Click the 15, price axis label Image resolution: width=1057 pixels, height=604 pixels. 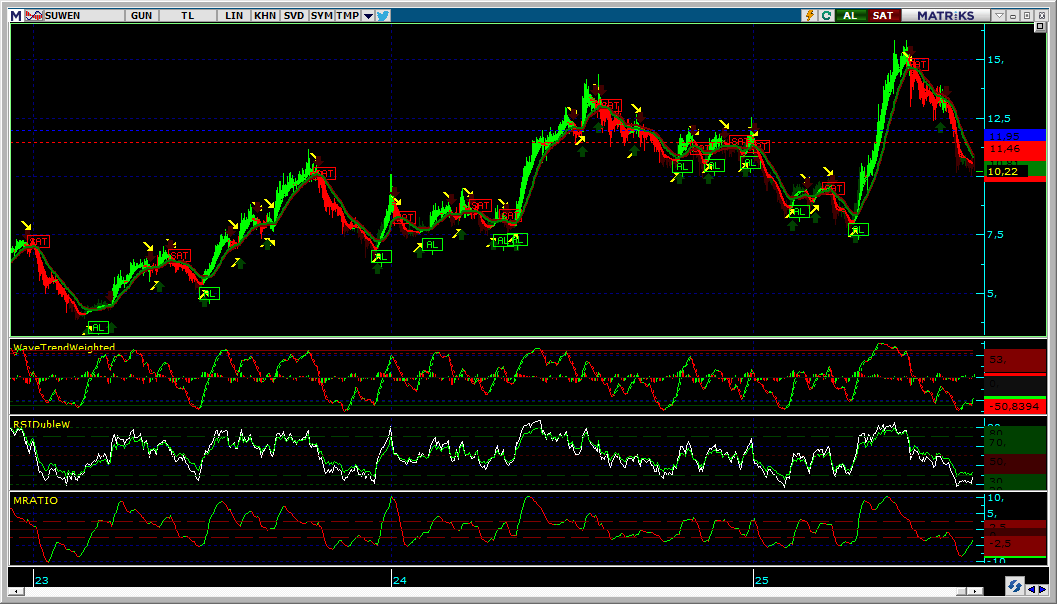tap(996, 59)
